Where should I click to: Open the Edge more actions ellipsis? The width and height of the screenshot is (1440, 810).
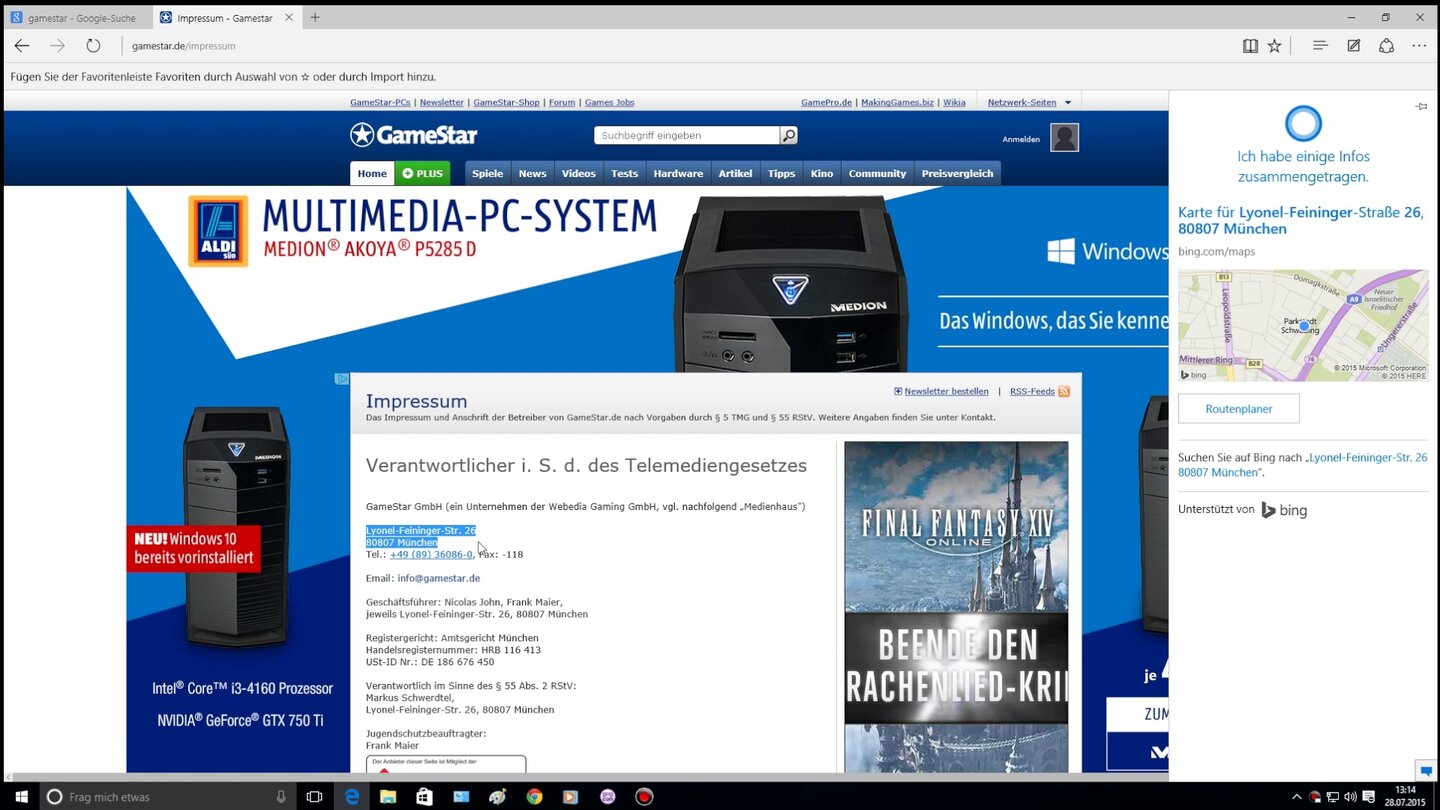(x=1419, y=46)
